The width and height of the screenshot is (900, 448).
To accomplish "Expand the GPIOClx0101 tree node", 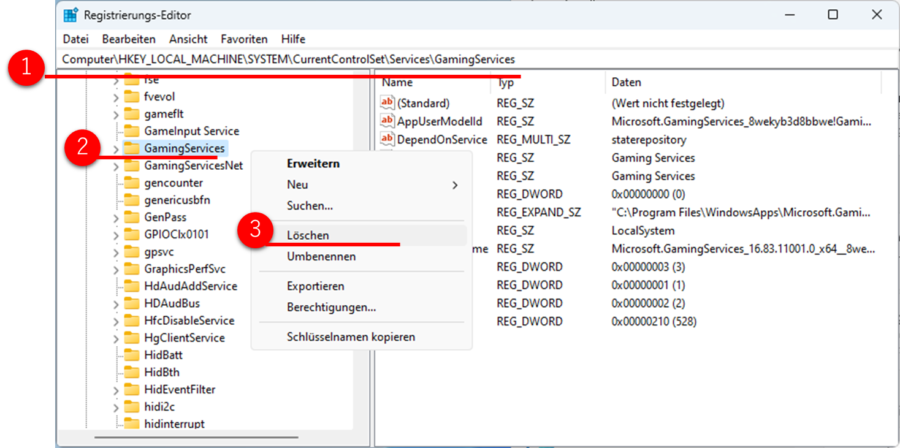I will click(116, 235).
